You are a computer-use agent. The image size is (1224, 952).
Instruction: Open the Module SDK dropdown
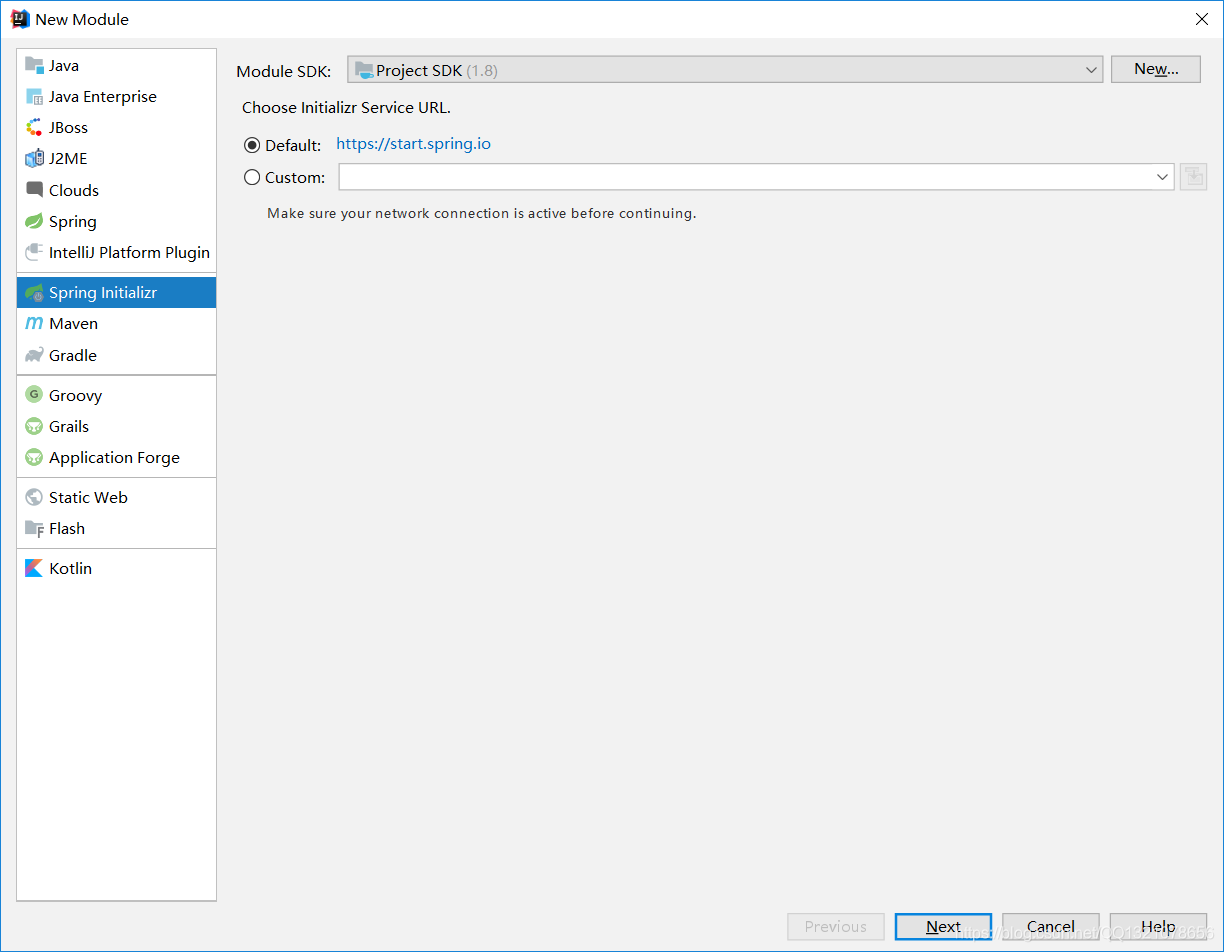coord(725,70)
